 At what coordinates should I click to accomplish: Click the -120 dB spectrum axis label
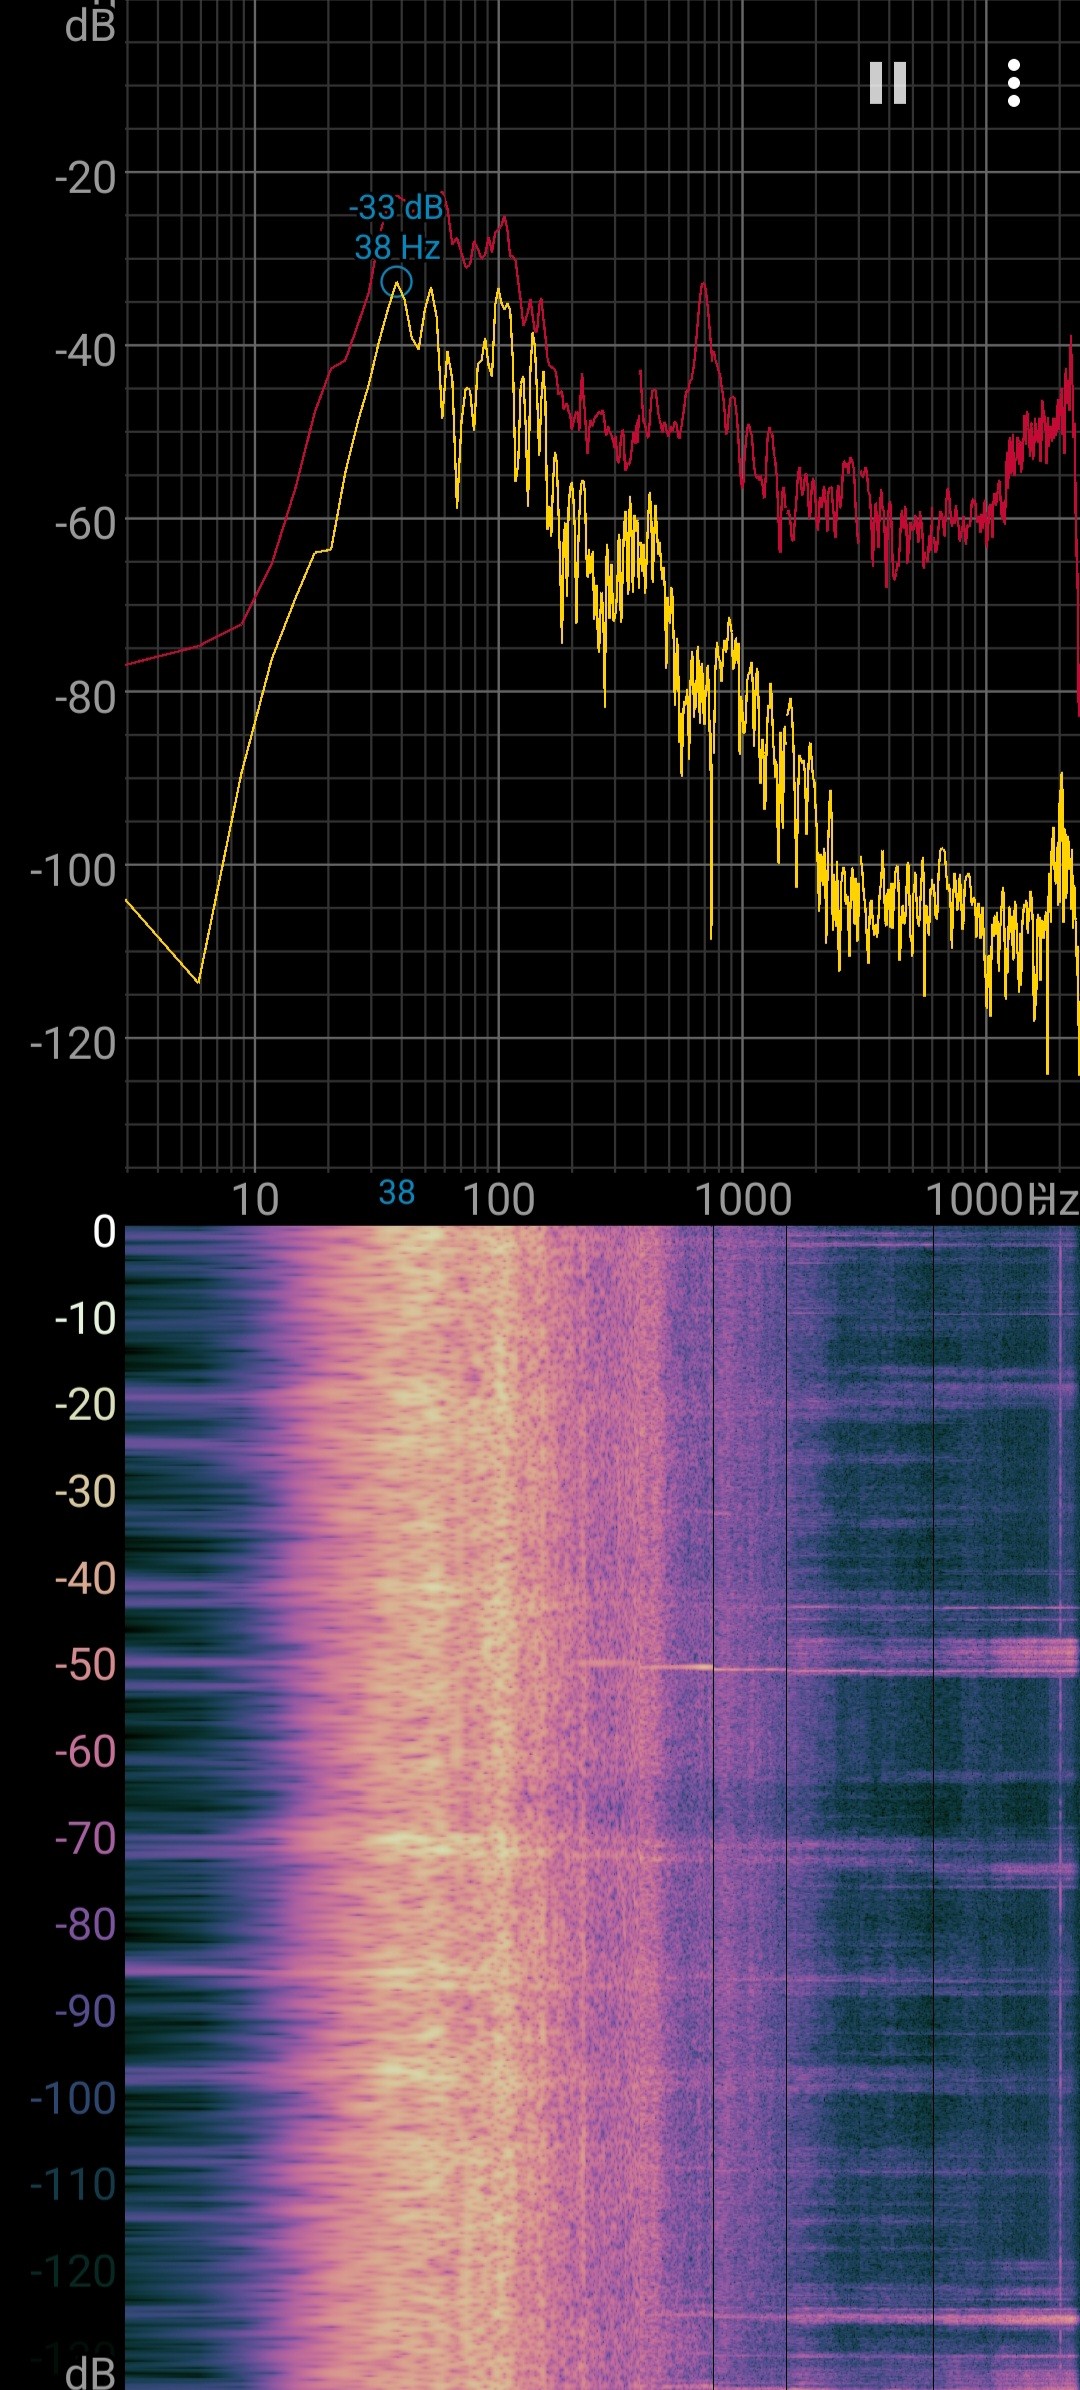coord(74,1044)
